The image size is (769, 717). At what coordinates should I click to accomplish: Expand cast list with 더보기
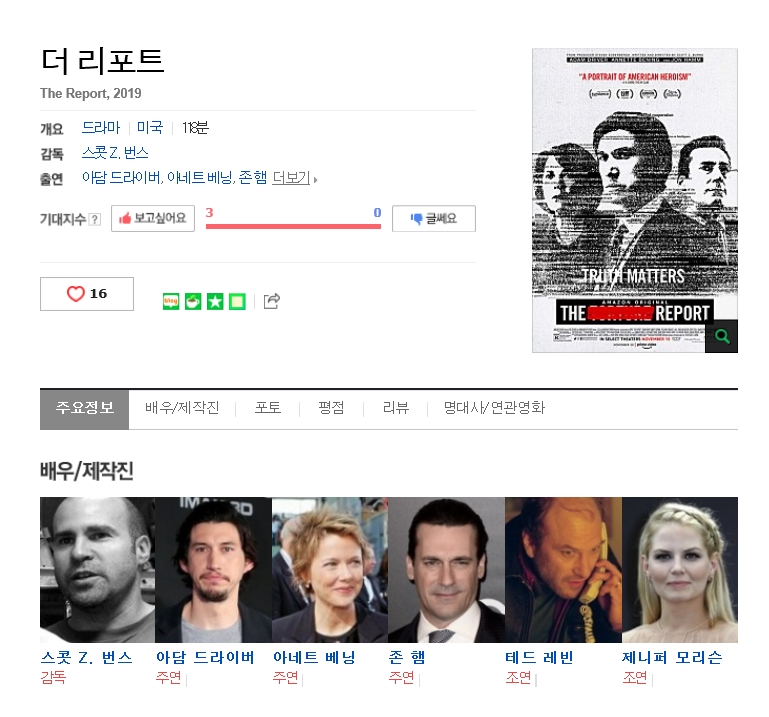click(294, 178)
